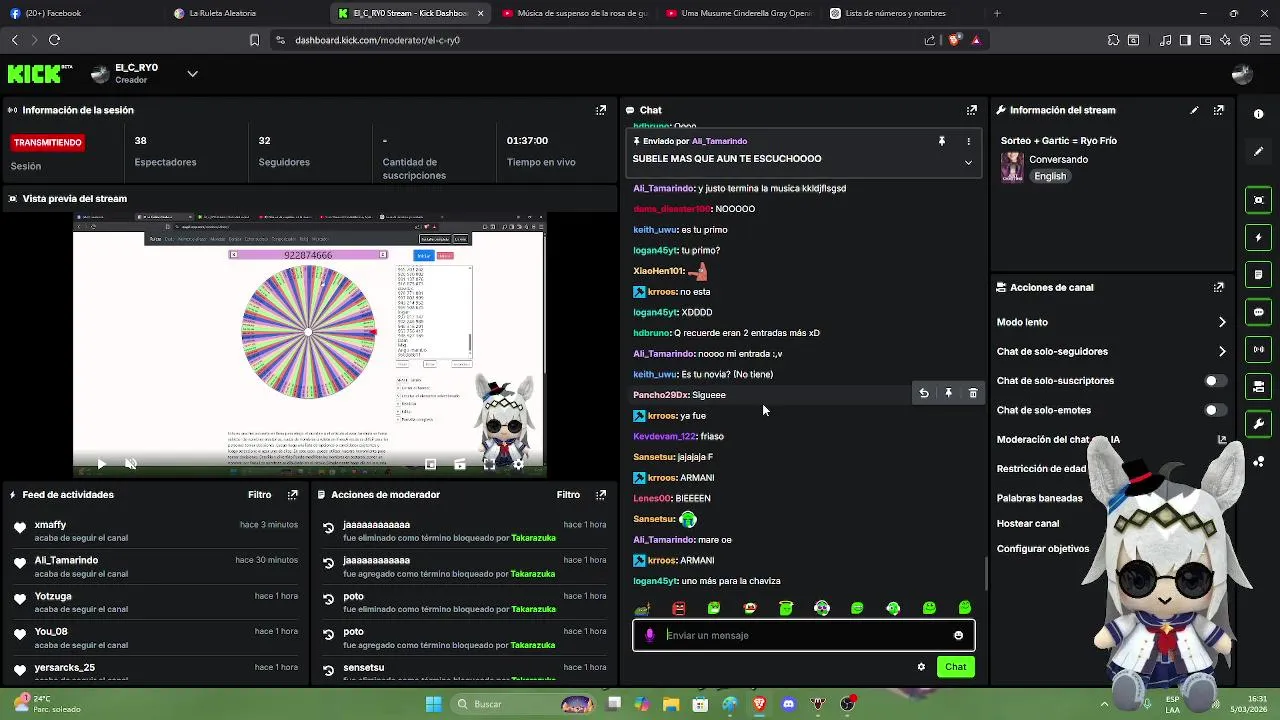Expand the Modo lento options
The height and width of the screenshot is (720, 1280).
[1222, 322]
